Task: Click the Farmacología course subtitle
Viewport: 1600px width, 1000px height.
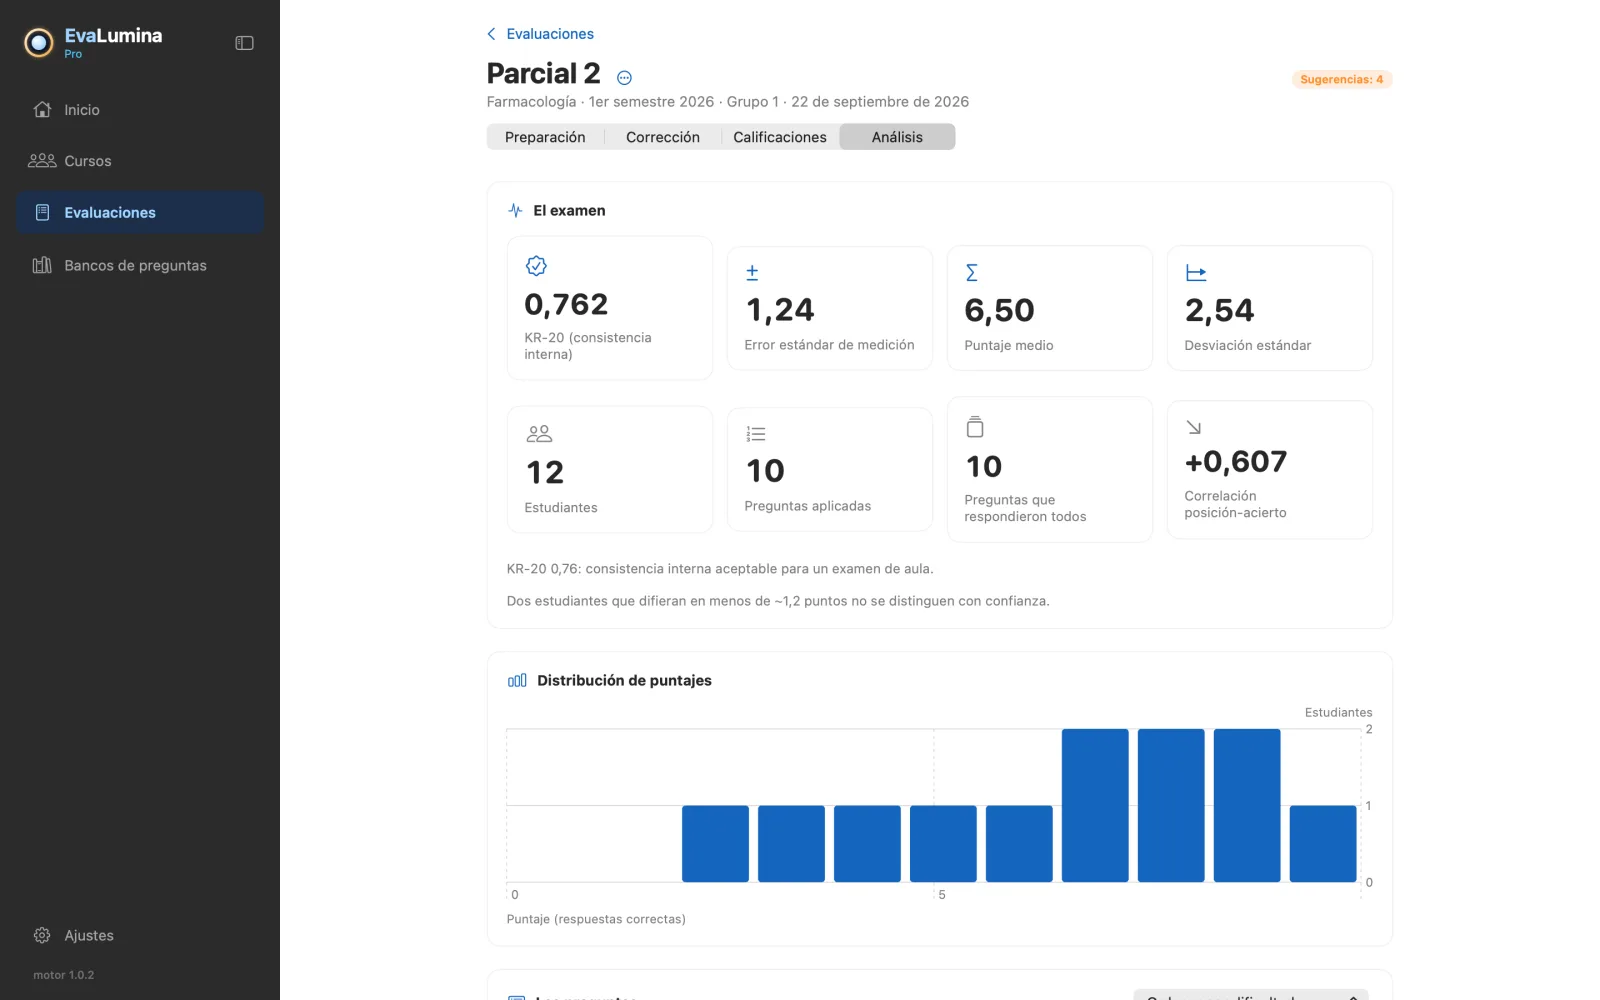Action: point(728,102)
